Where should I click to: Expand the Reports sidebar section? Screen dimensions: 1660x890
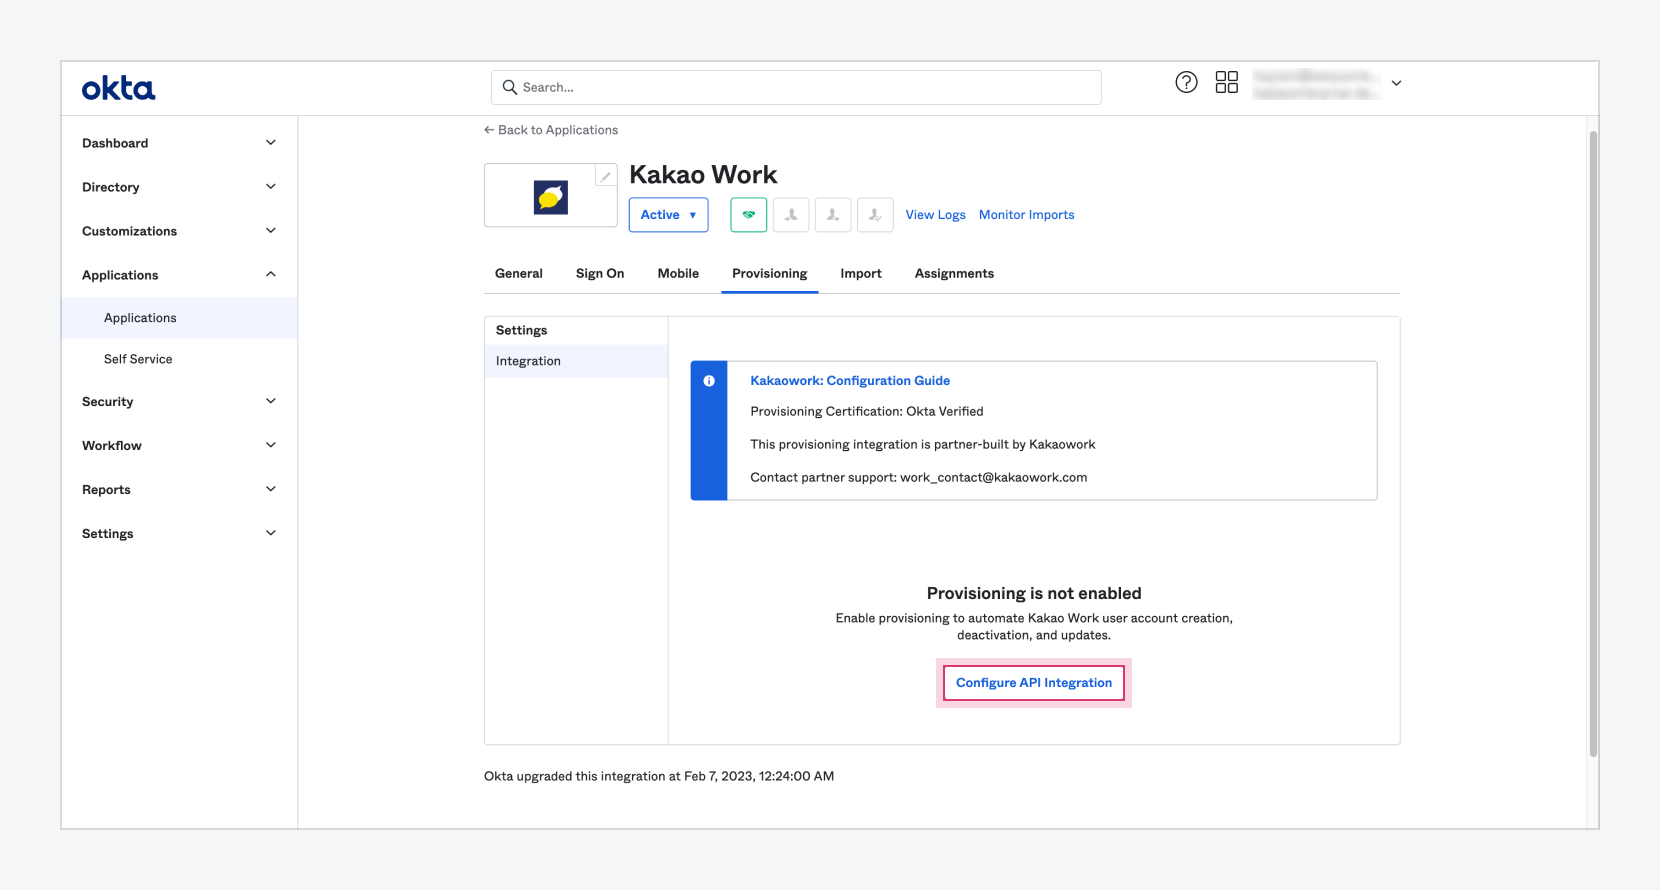(179, 490)
